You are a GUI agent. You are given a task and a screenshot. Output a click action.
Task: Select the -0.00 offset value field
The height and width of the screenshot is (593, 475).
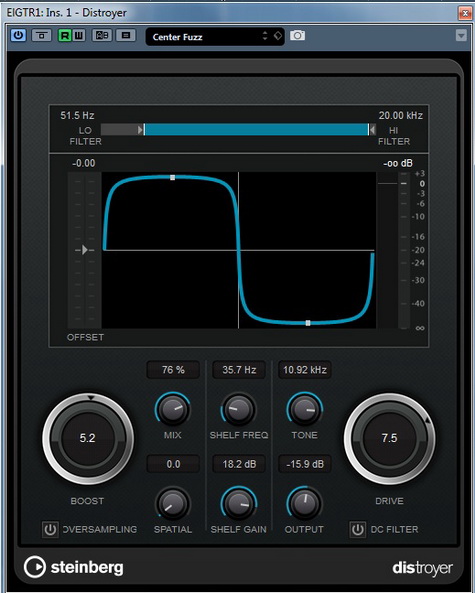pos(84,163)
